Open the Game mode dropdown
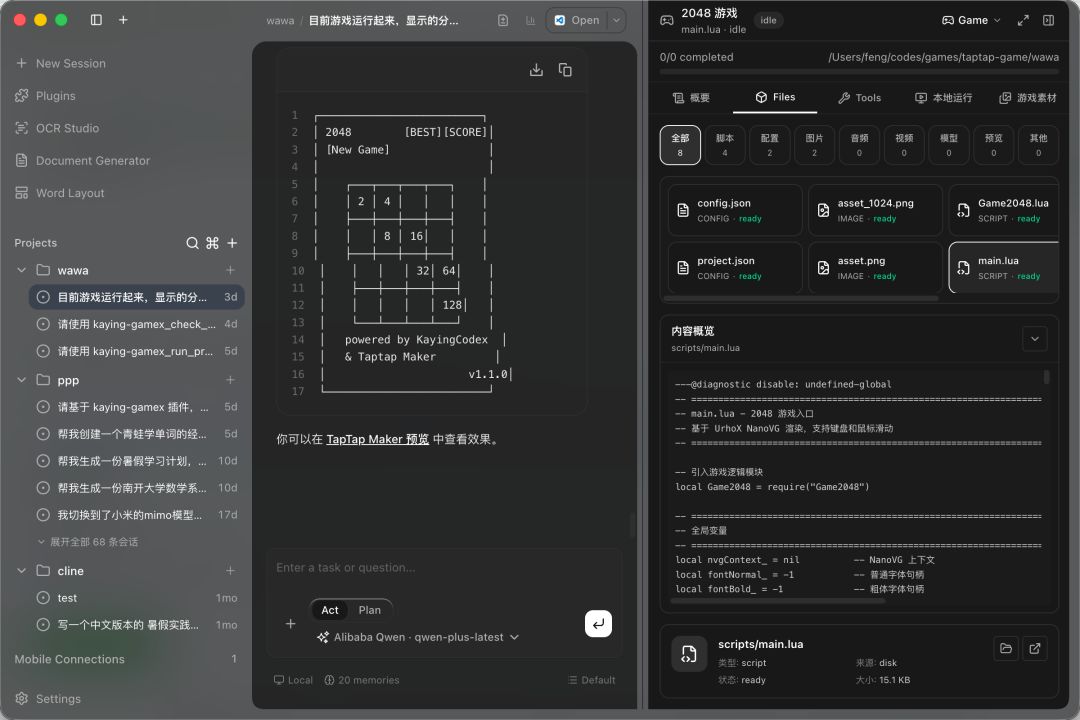 [x=971, y=21]
